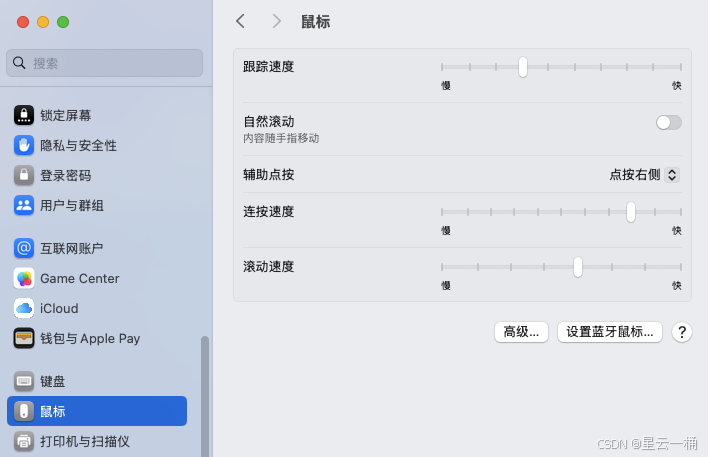Click the 滚动速度 scrolling speed slider
The image size is (708, 457).
[561, 267]
